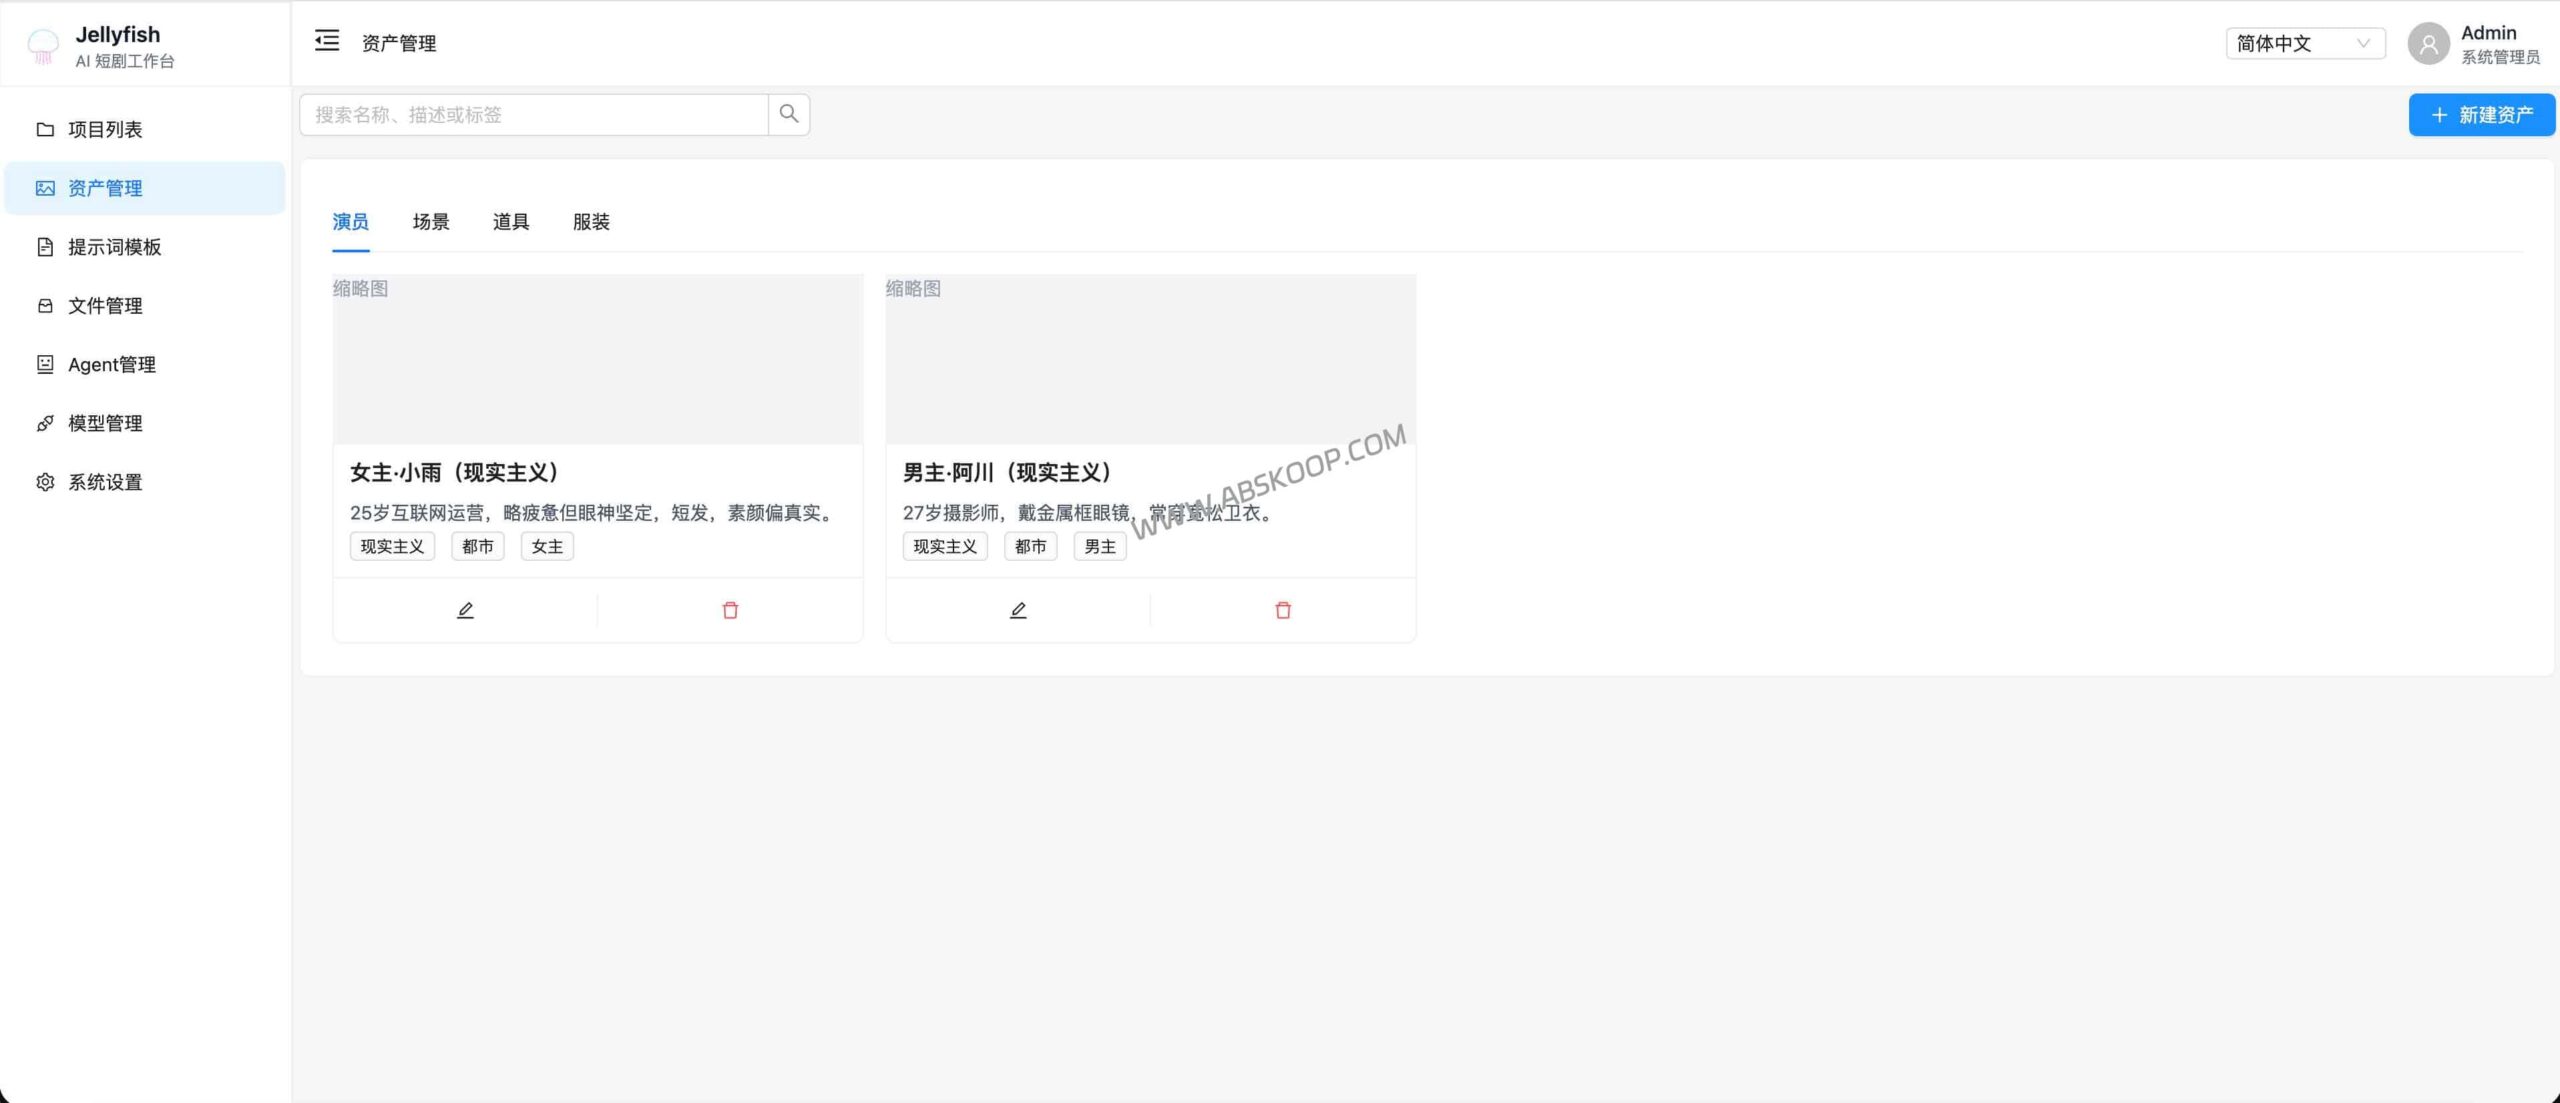Click the 女主 tag on 小雨's card
The height and width of the screenshot is (1103, 2560).
click(547, 546)
